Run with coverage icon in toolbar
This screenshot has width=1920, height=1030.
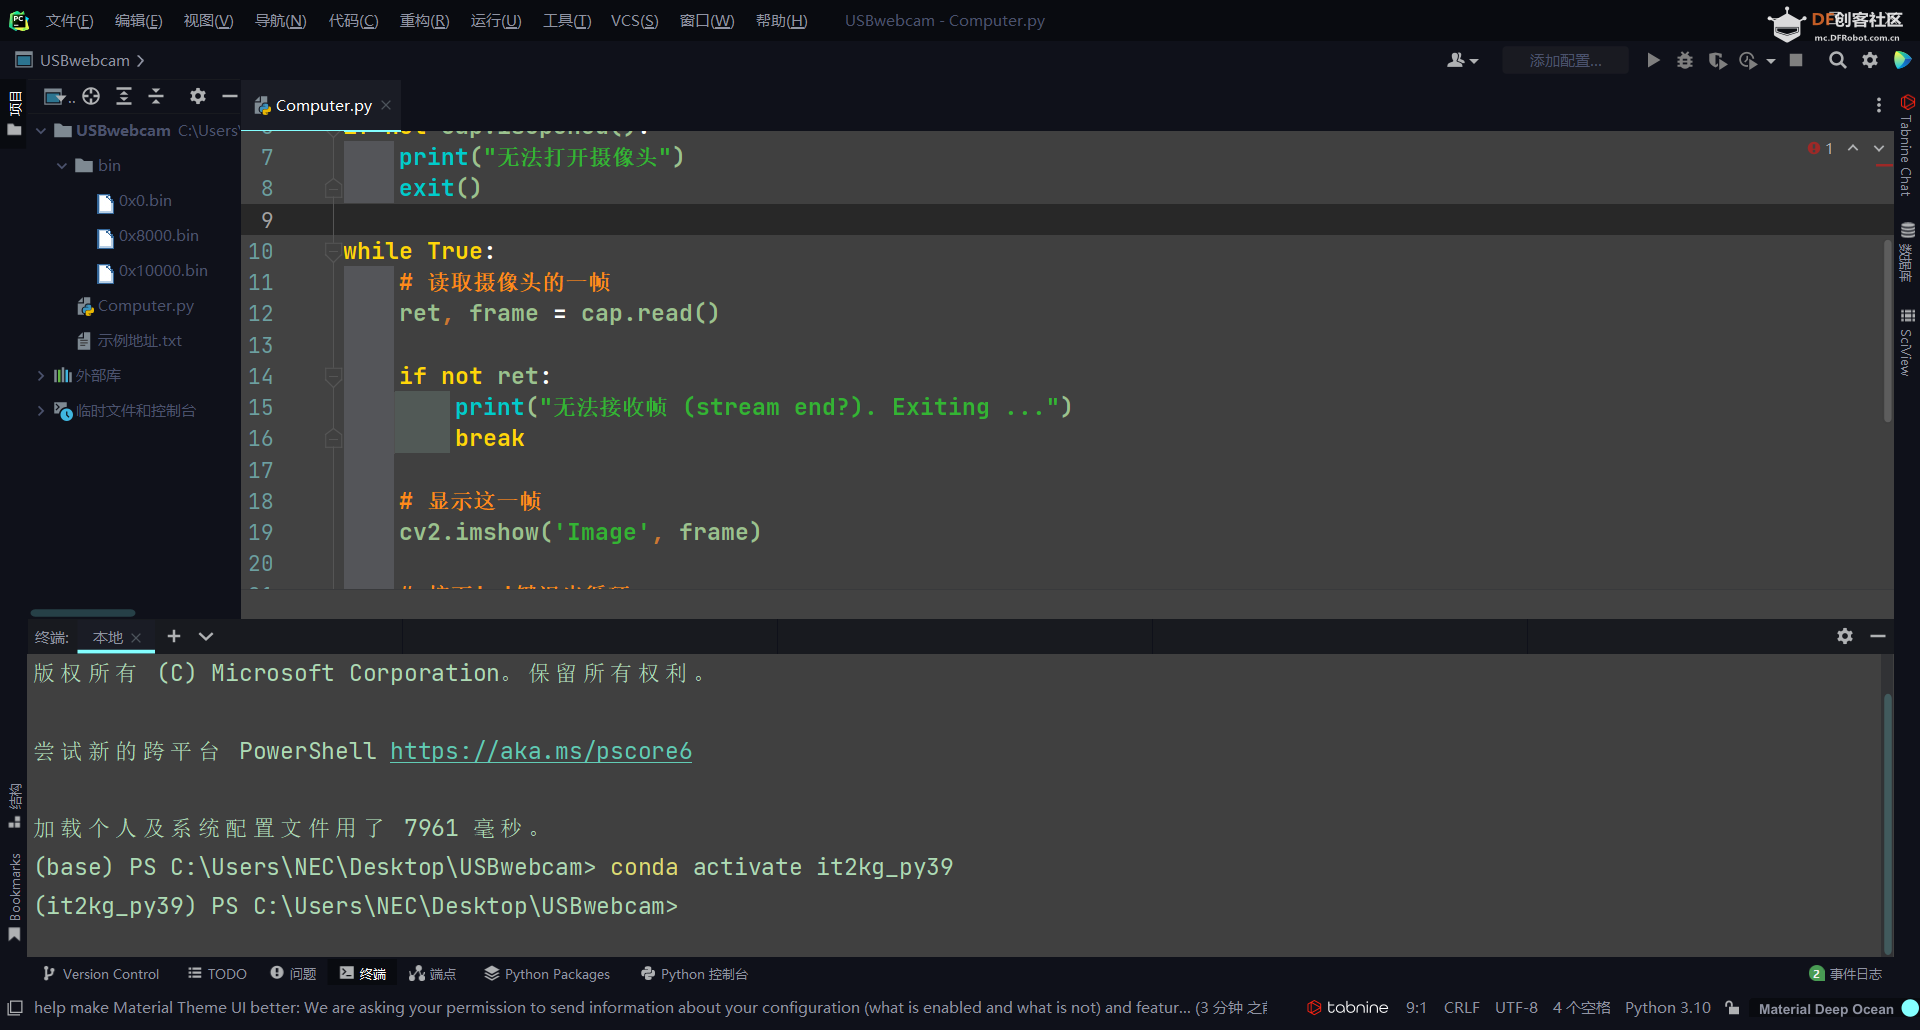[1717, 61]
